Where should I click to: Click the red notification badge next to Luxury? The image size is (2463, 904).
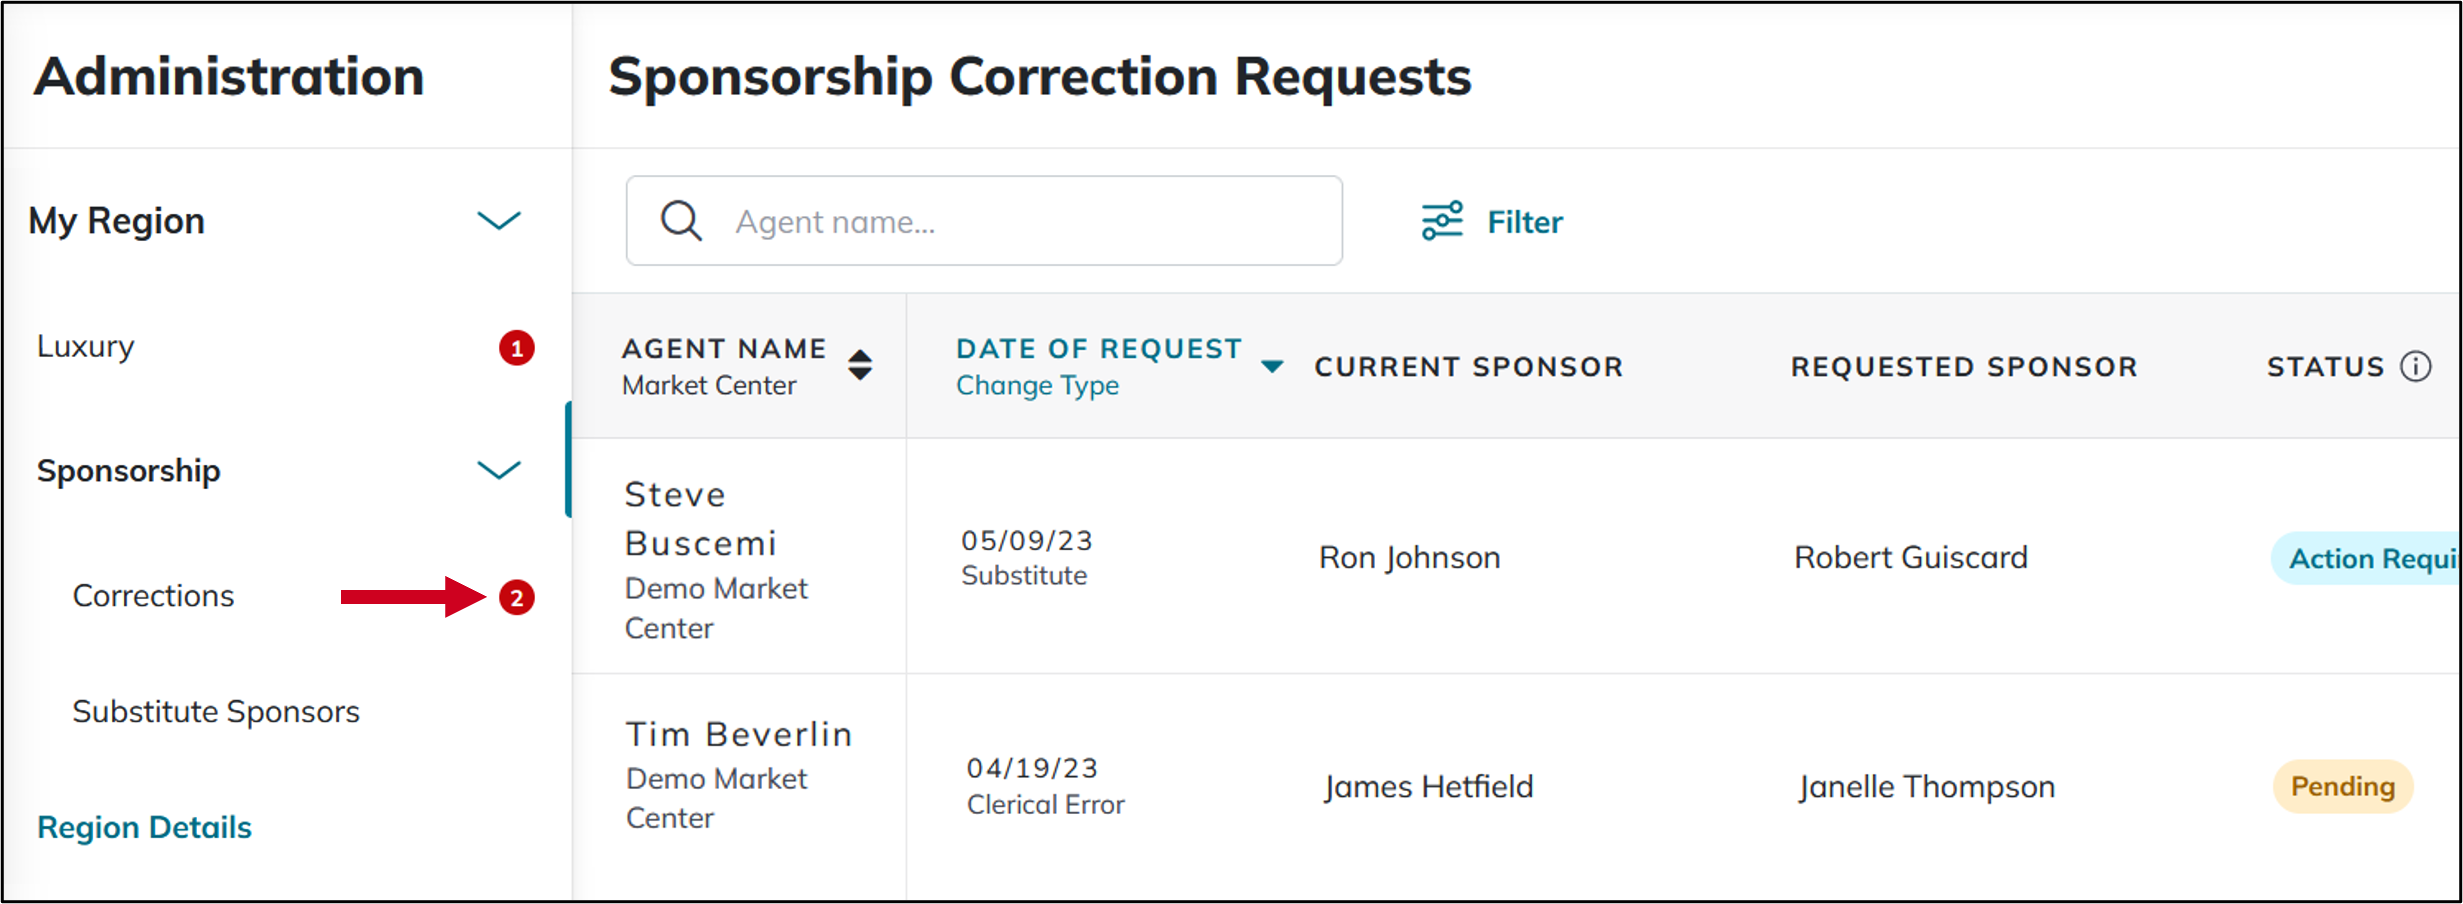tap(516, 347)
